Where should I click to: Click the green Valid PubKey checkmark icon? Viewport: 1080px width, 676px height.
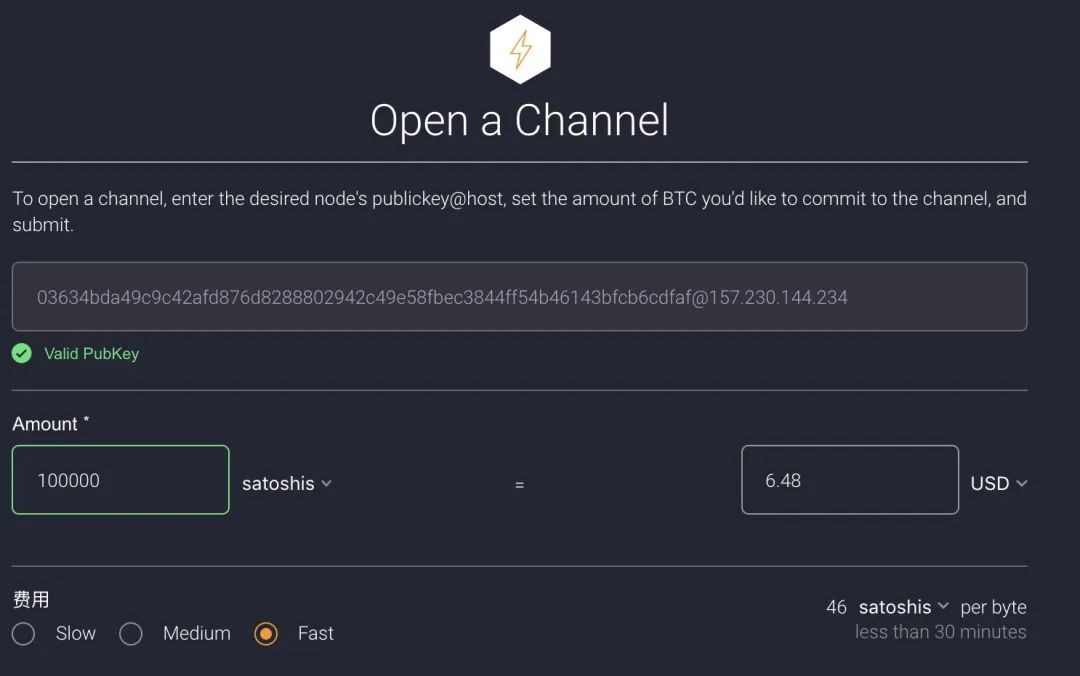22,353
